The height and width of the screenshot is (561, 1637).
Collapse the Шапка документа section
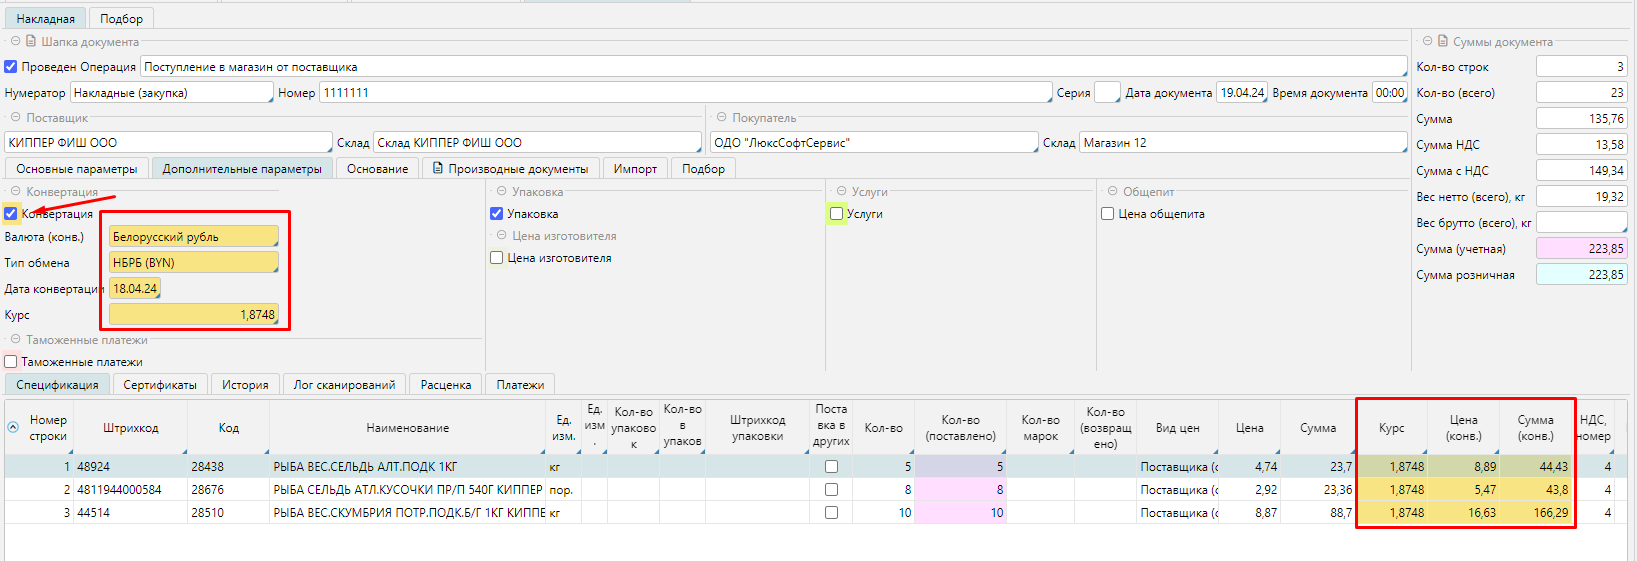click(x=15, y=42)
